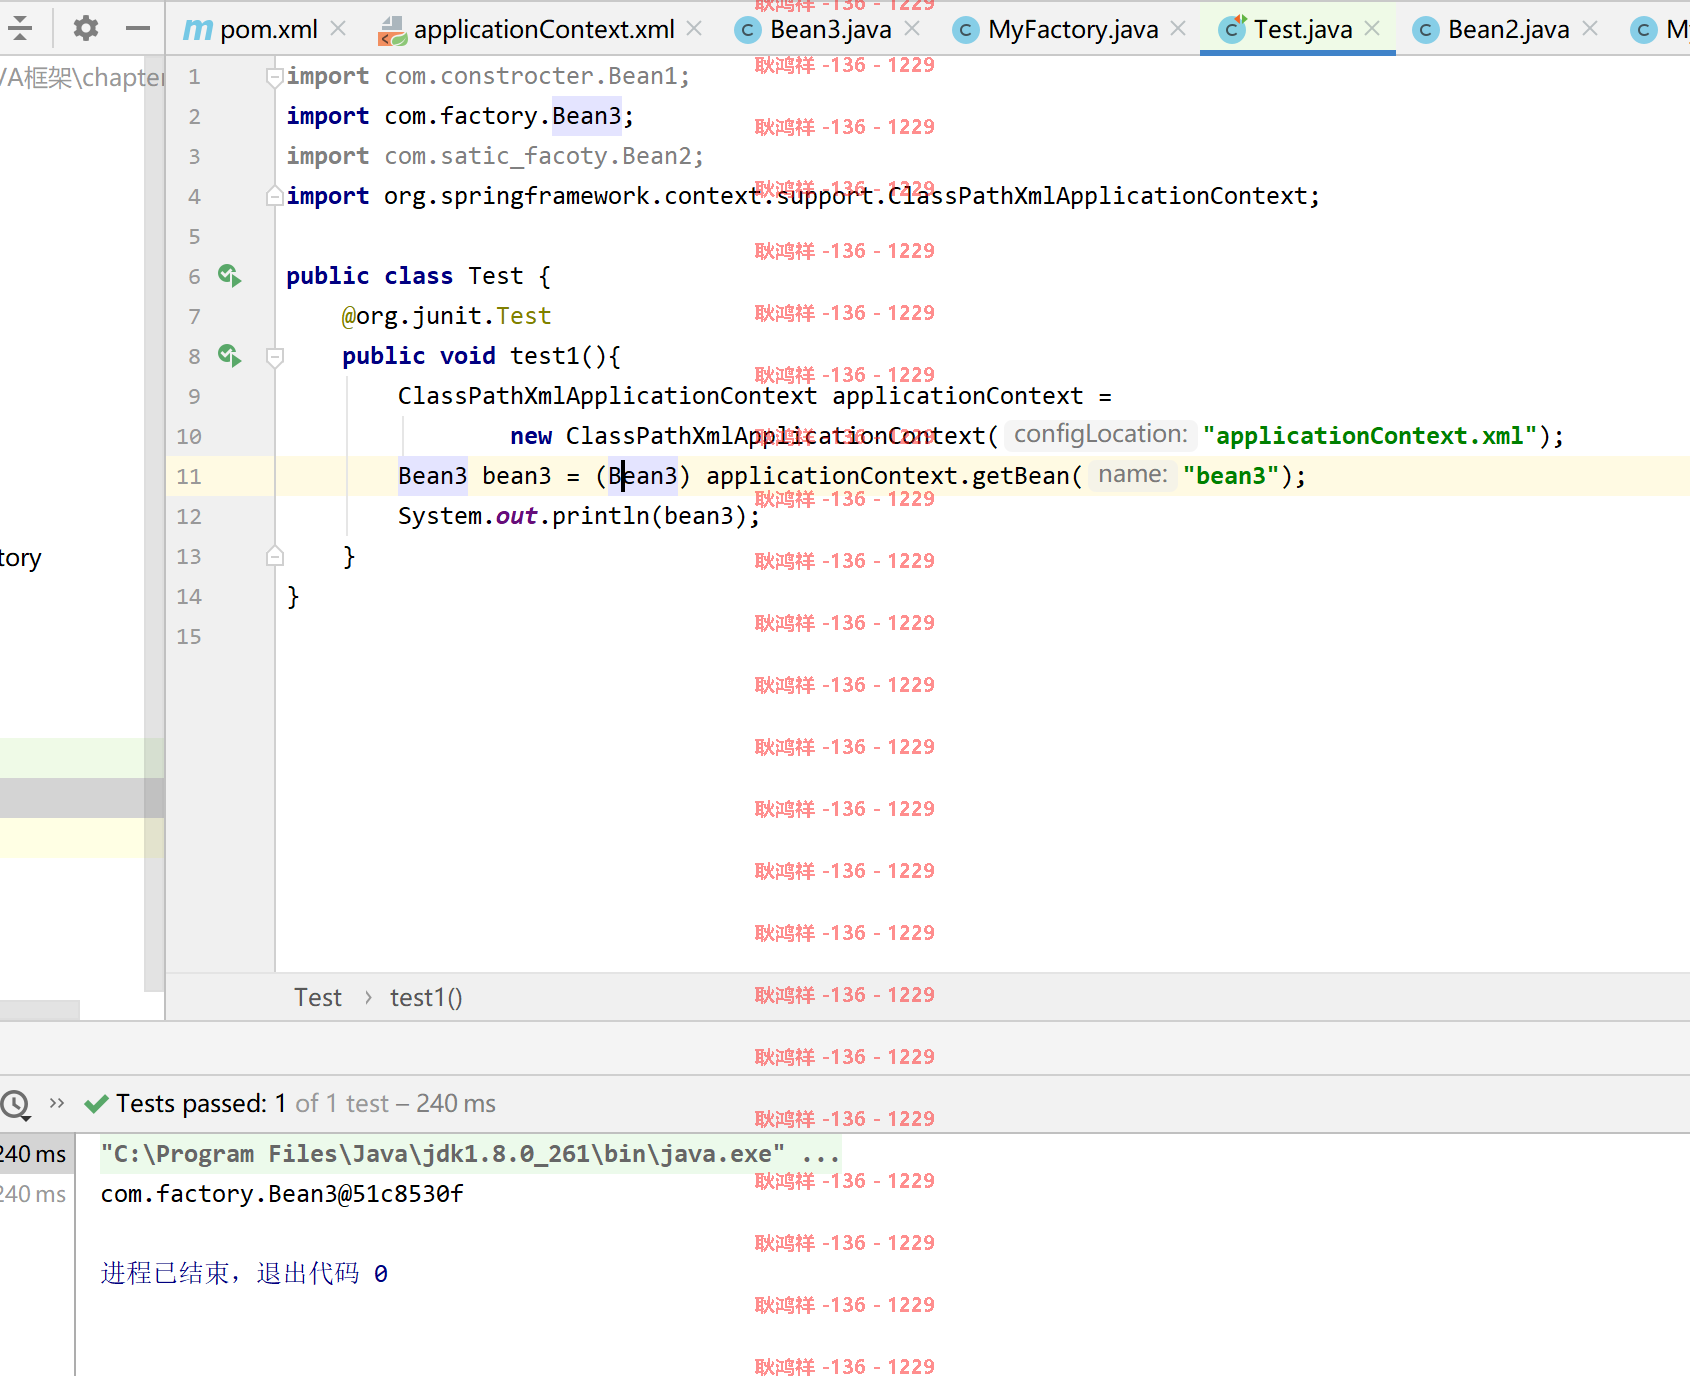
Task: Click the @org.junit.Test annotation
Action: tap(446, 316)
